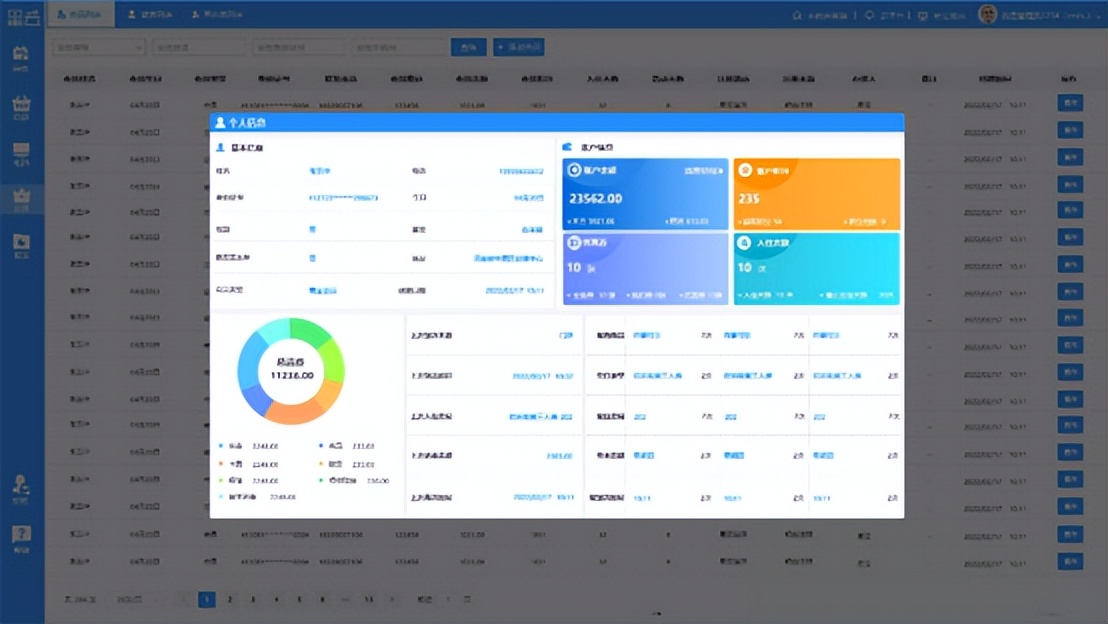
Task: Click the blue balance card showing 23562.00
Action: click(x=645, y=194)
